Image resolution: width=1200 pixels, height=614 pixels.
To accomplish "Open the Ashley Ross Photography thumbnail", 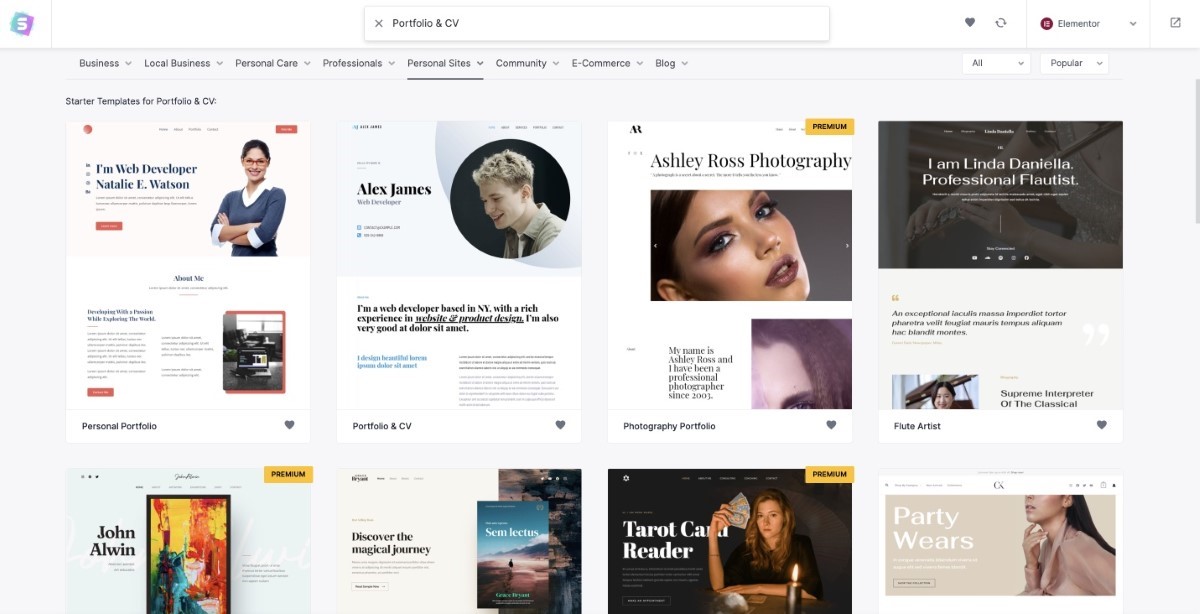I will [730, 265].
